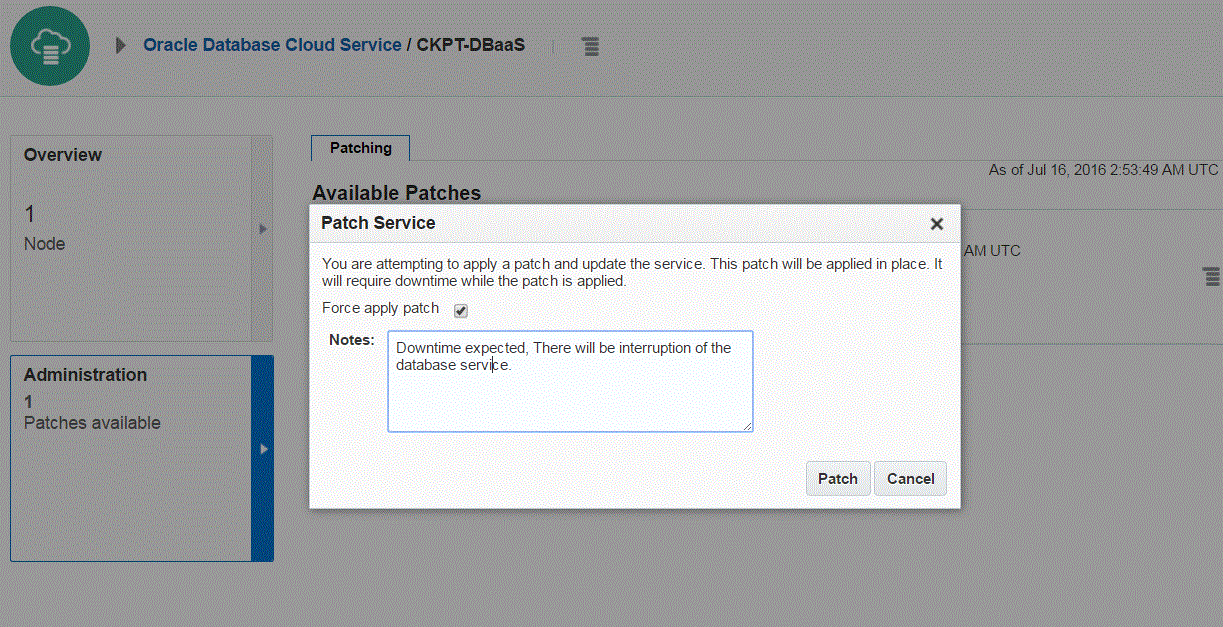Toggle the Force apply patch checkbox
This screenshot has width=1223, height=627.
pos(461,310)
